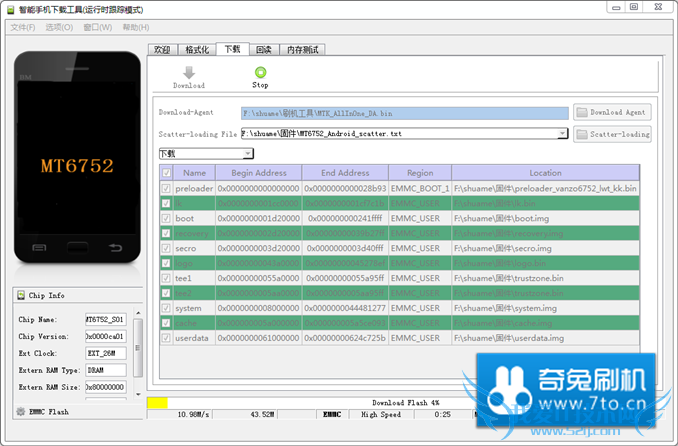
Task: Click the folder icon on Scatter-loading button
Action: 582,133
